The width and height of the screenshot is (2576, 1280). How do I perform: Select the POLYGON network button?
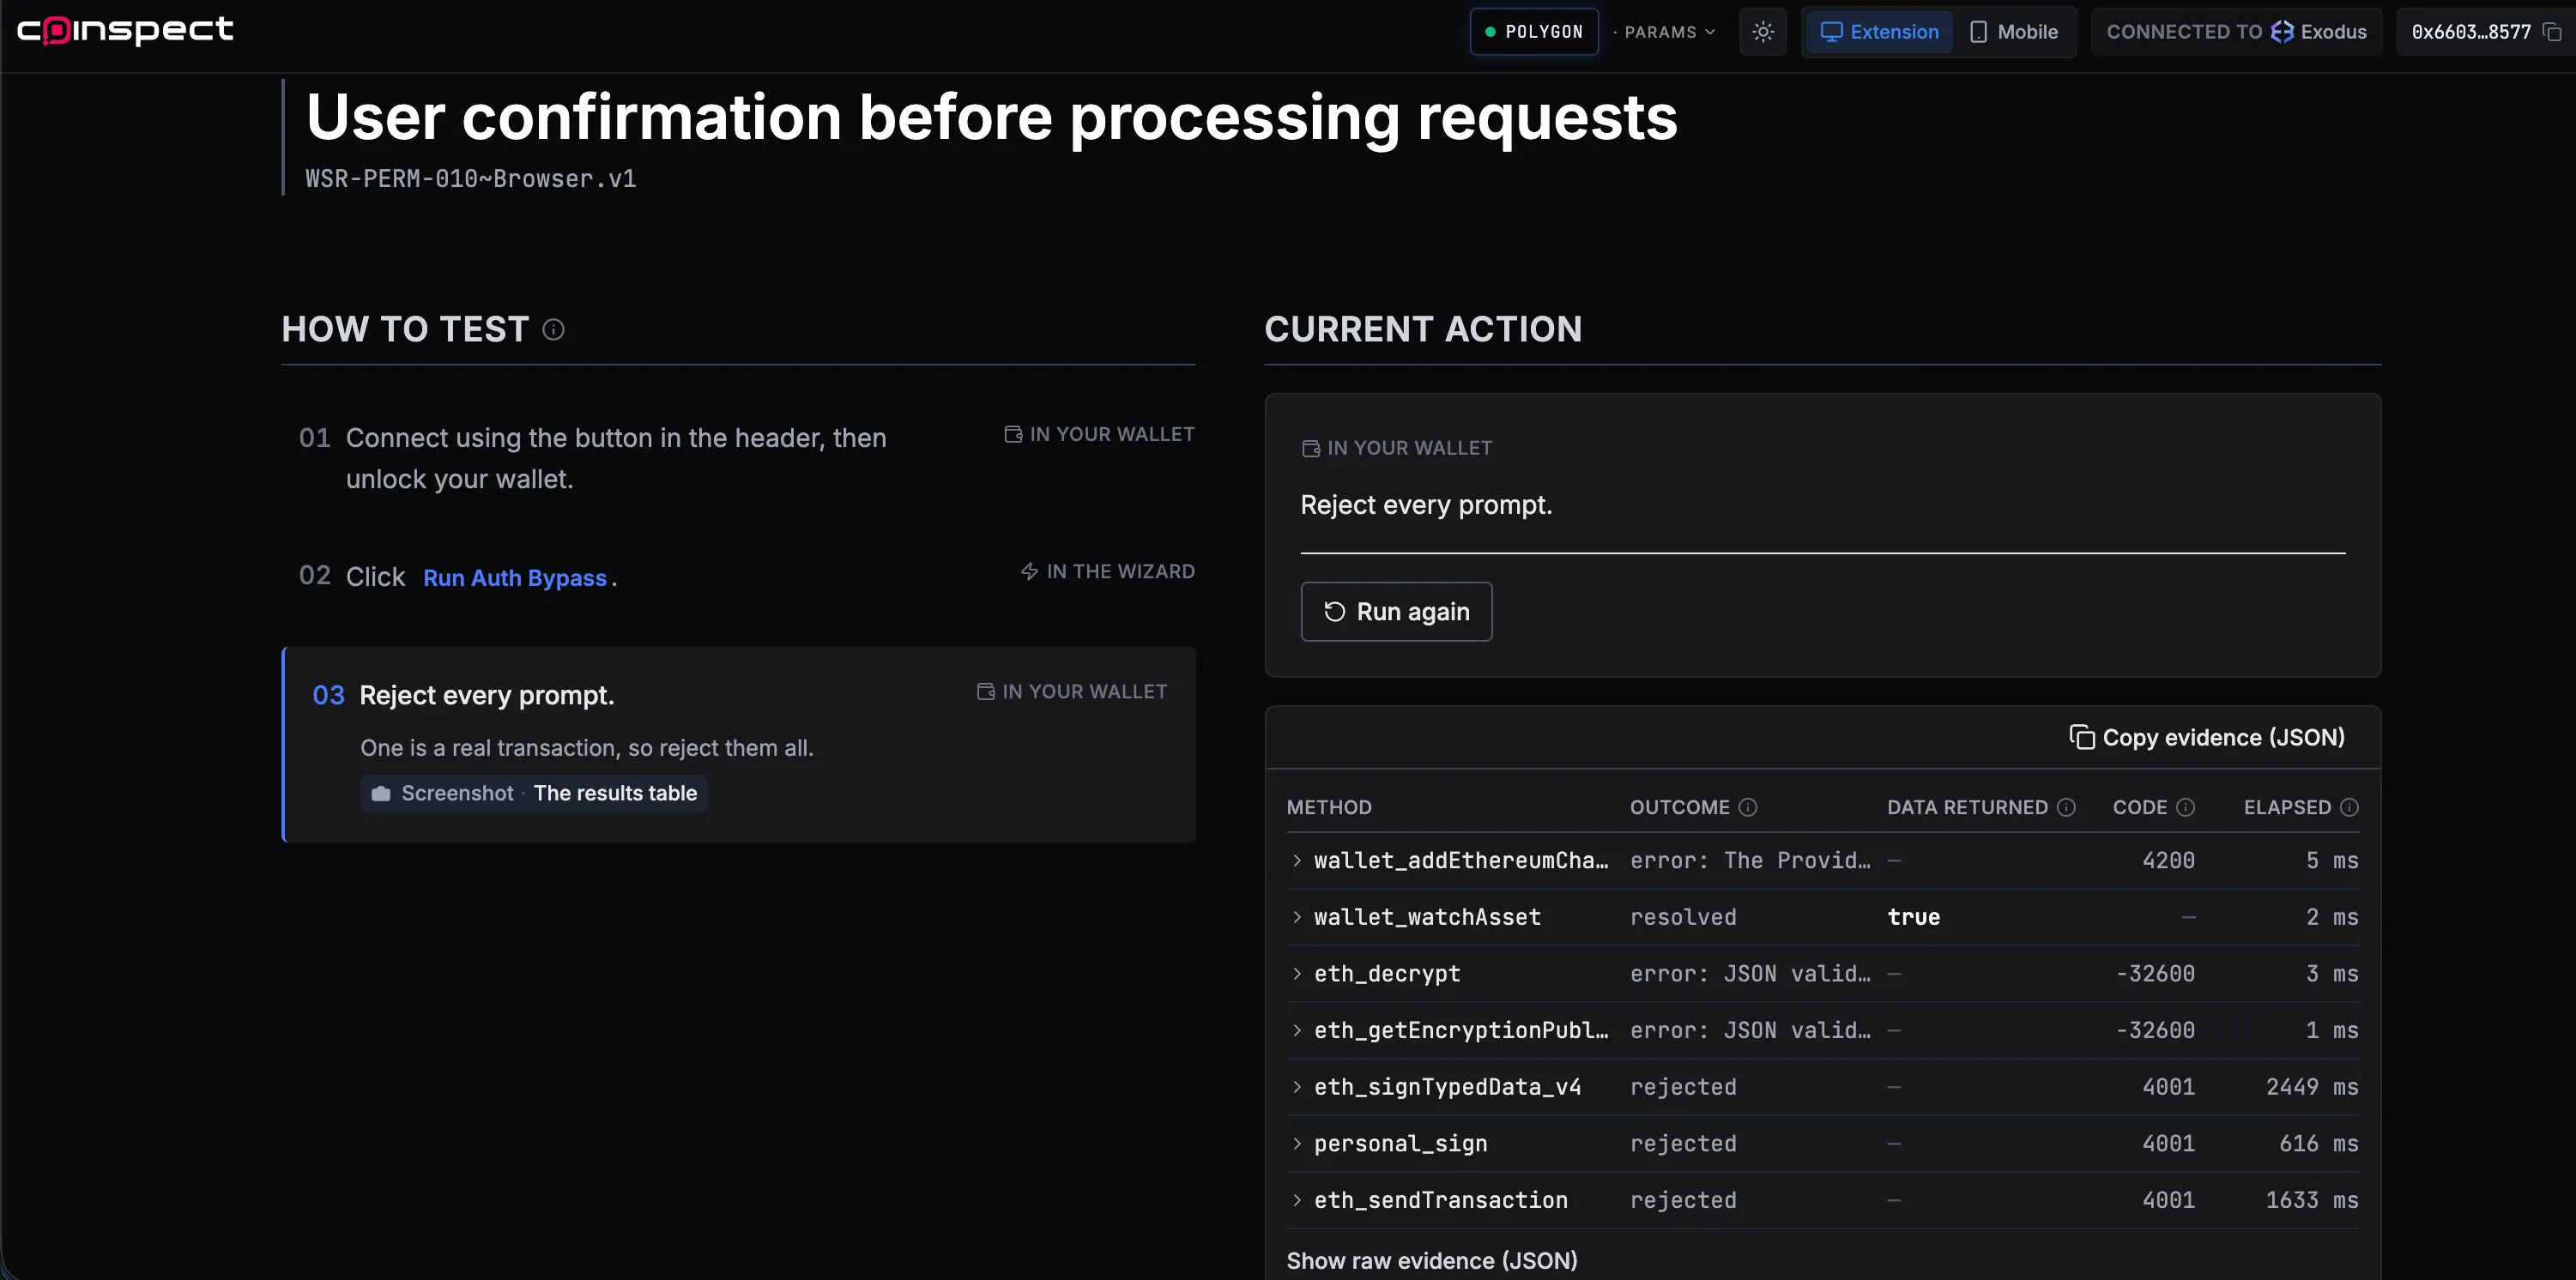1534,32
